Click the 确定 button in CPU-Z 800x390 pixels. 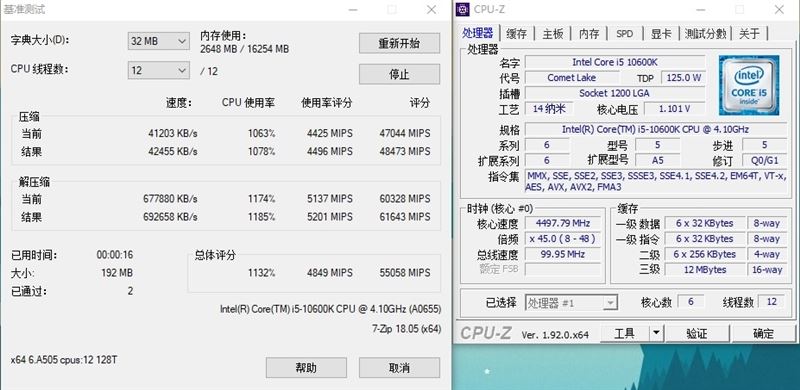pos(763,334)
